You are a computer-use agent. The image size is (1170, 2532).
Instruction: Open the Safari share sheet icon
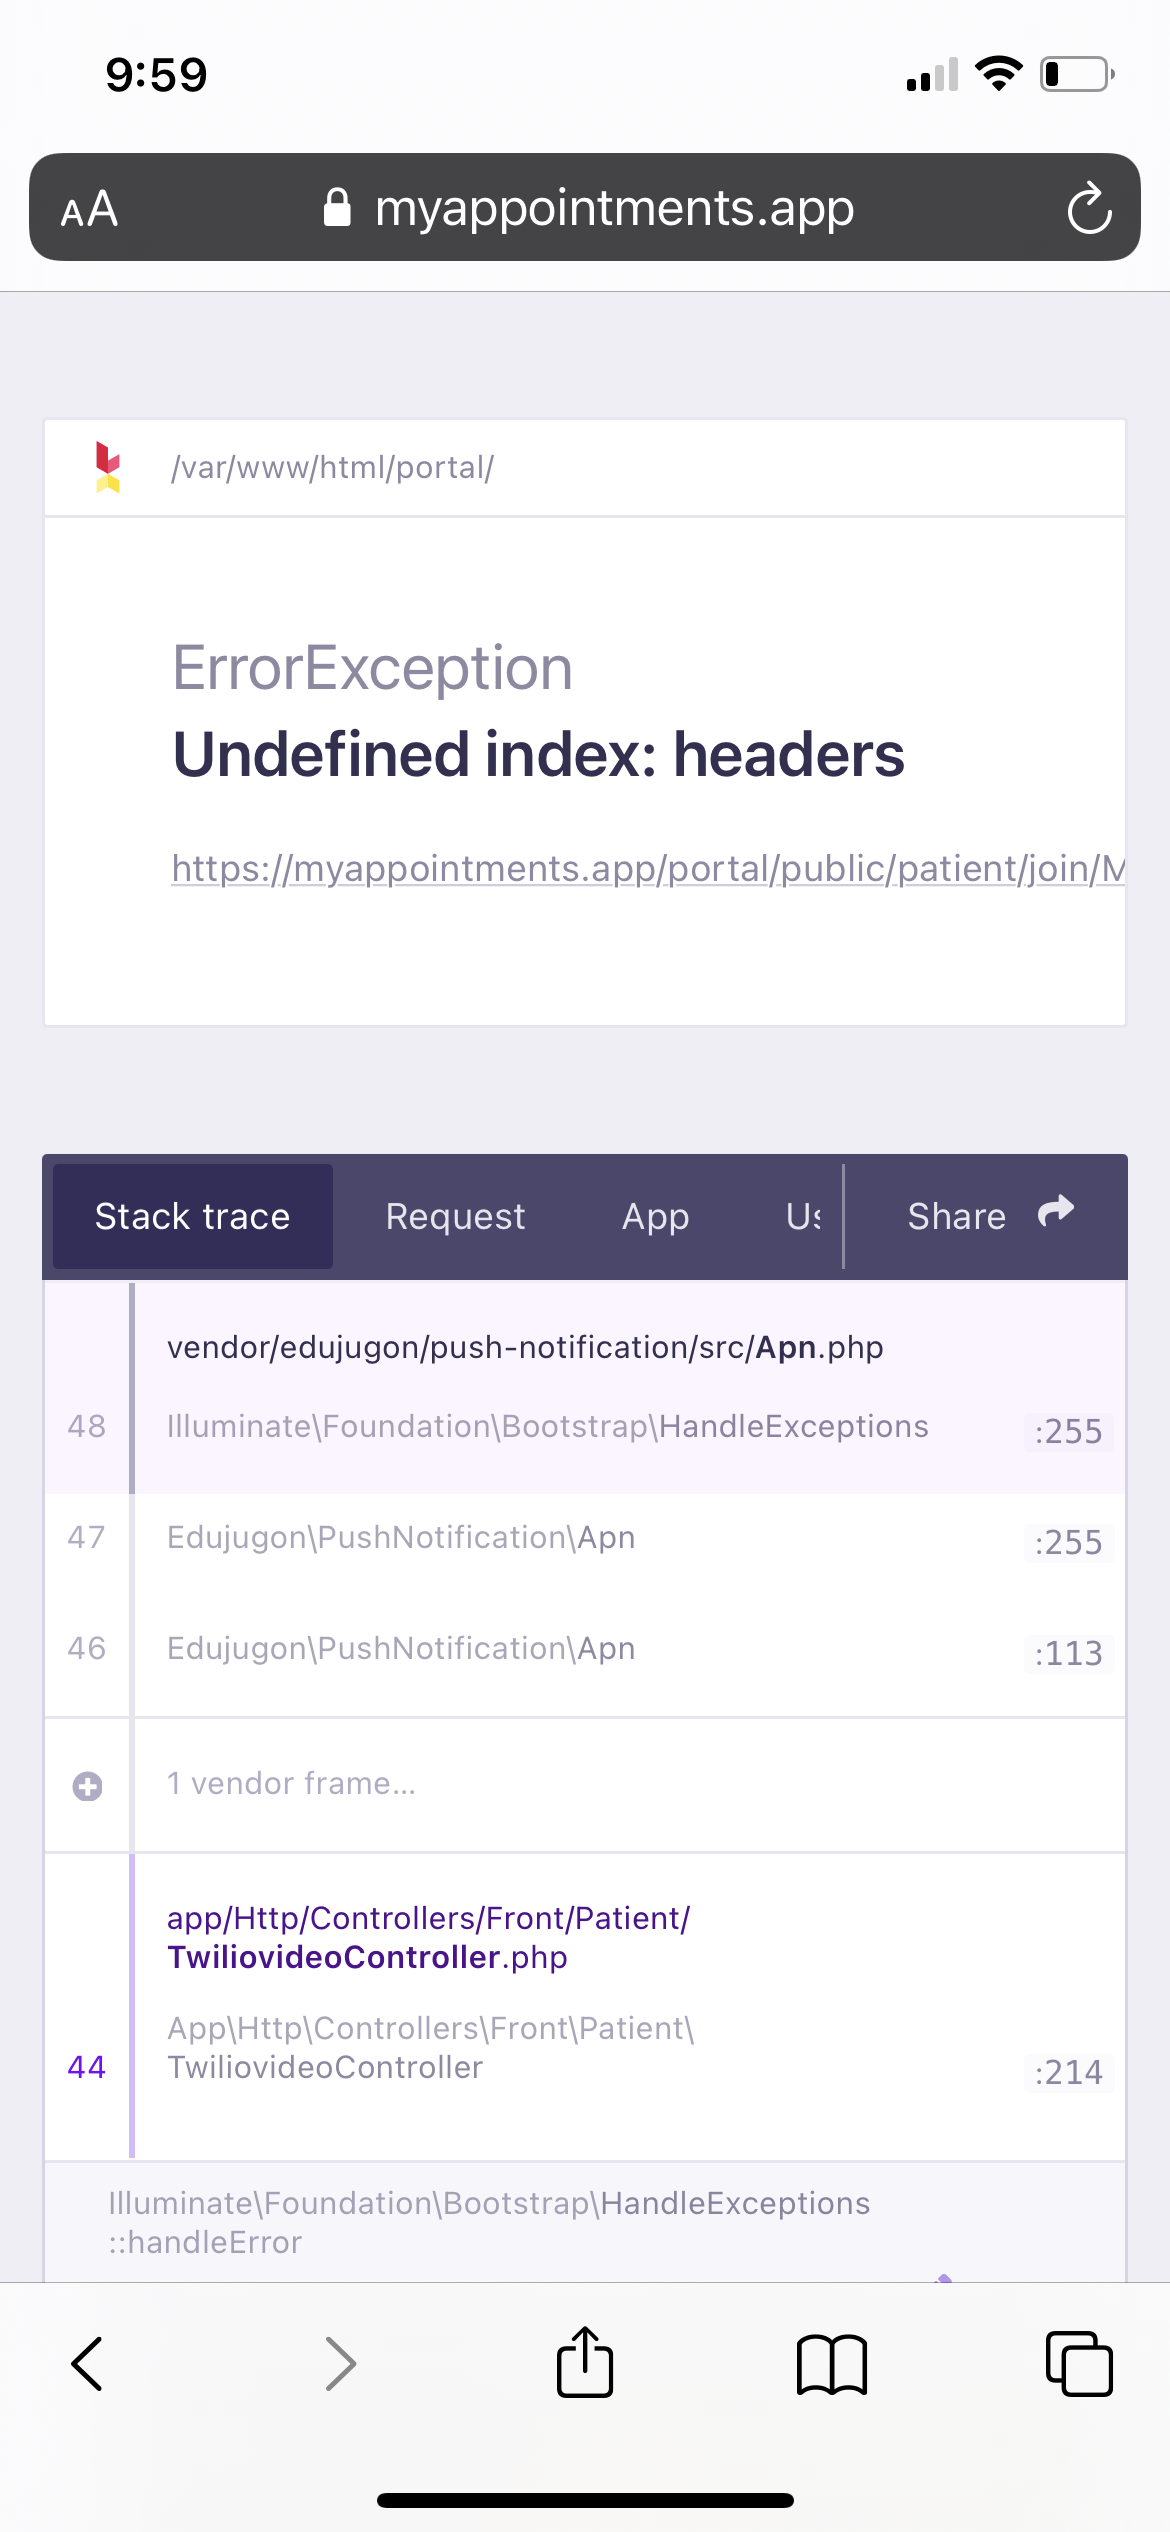point(585,2362)
